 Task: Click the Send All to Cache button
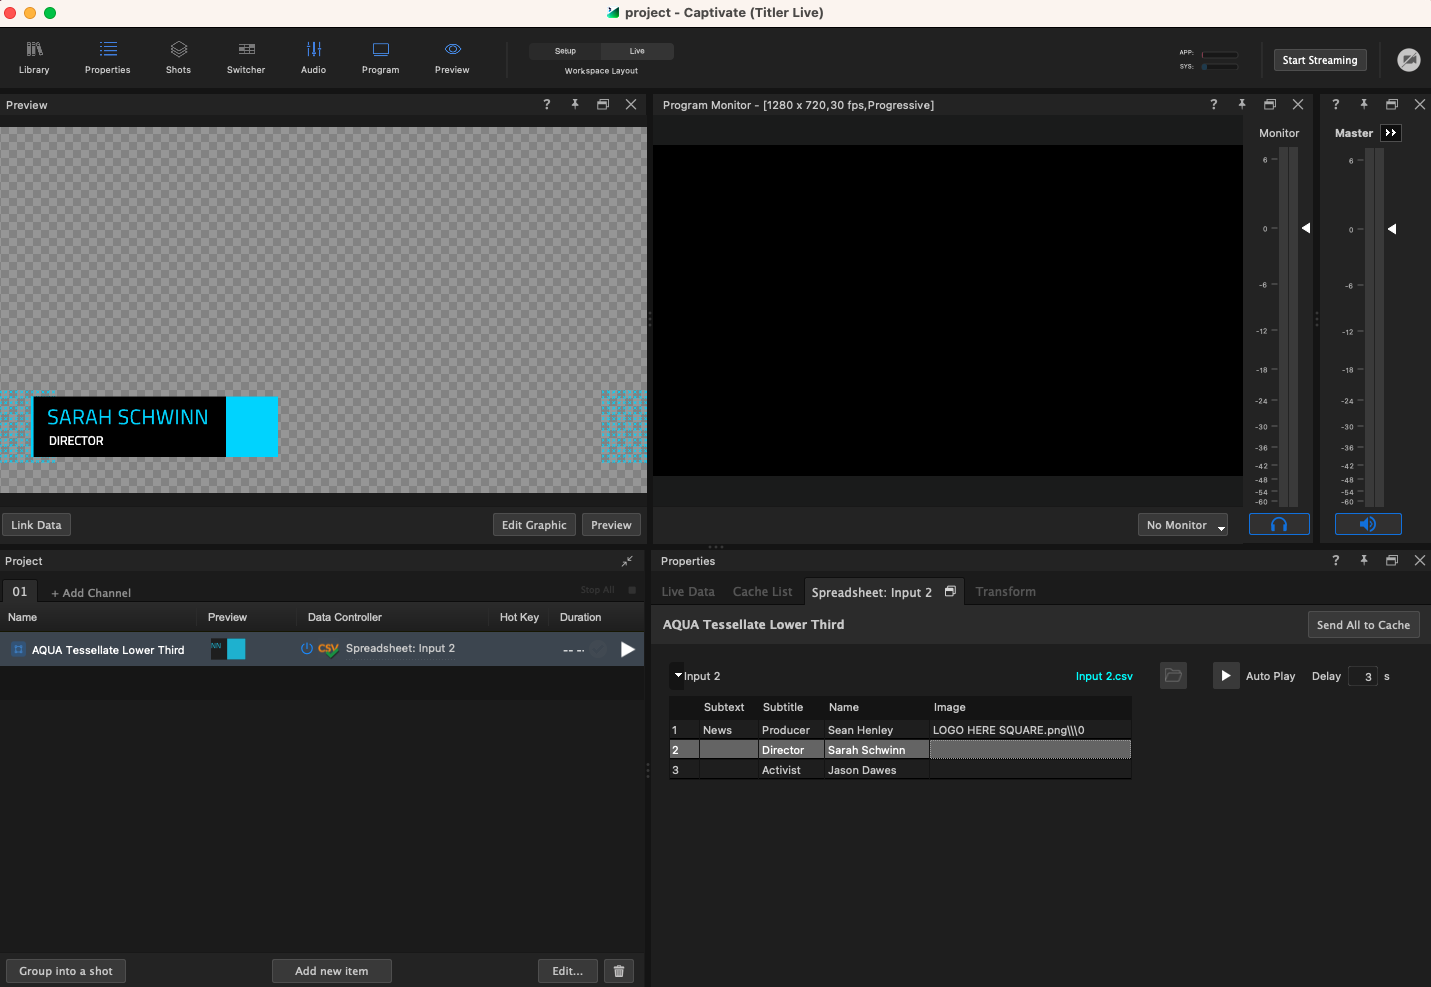pyautogui.click(x=1363, y=625)
